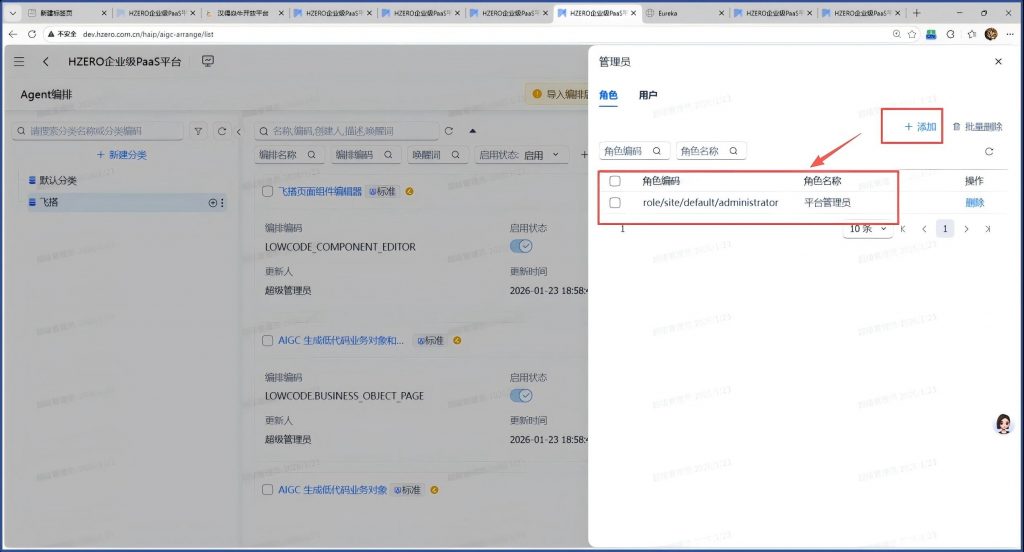Click the filter icon in category panel

click(x=198, y=131)
